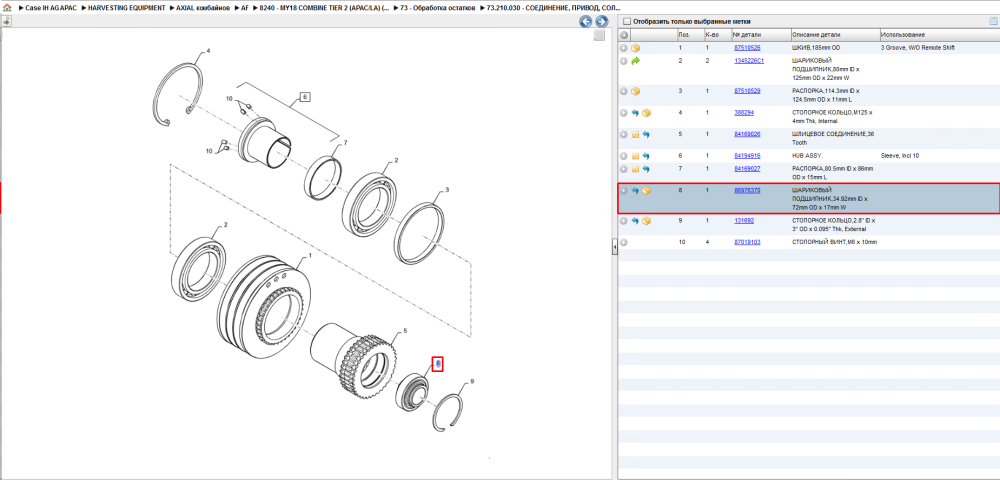Open the '73.210.030 - СОЕДИНЕНИЕ, ПРИВОД' breadcrumb
1000x480 pixels.
553,8
